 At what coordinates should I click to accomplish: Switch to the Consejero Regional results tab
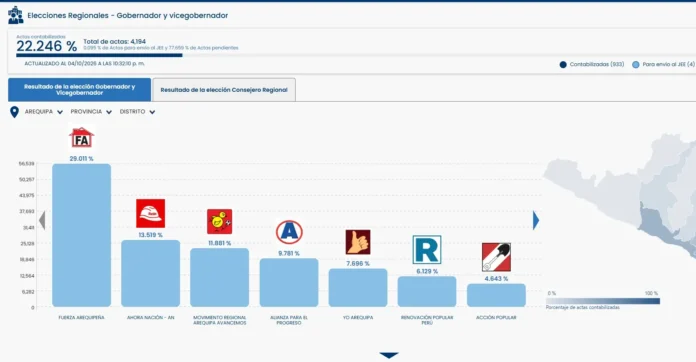coord(224,90)
